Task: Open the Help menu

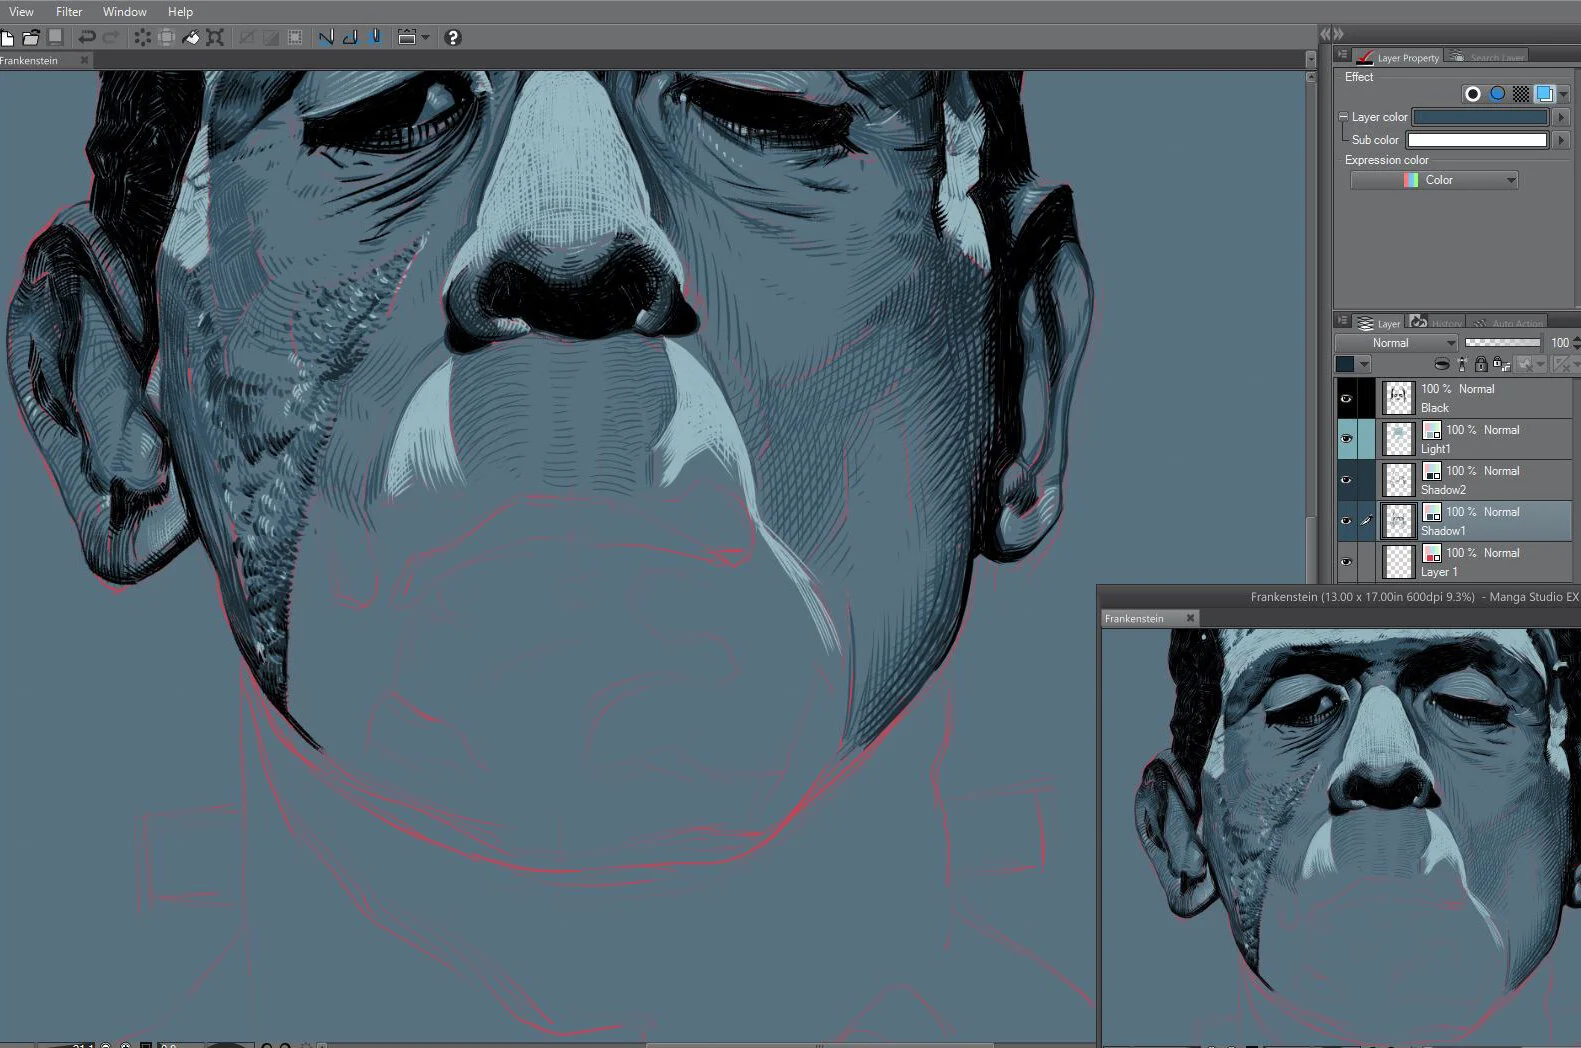Action: [x=180, y=12]
